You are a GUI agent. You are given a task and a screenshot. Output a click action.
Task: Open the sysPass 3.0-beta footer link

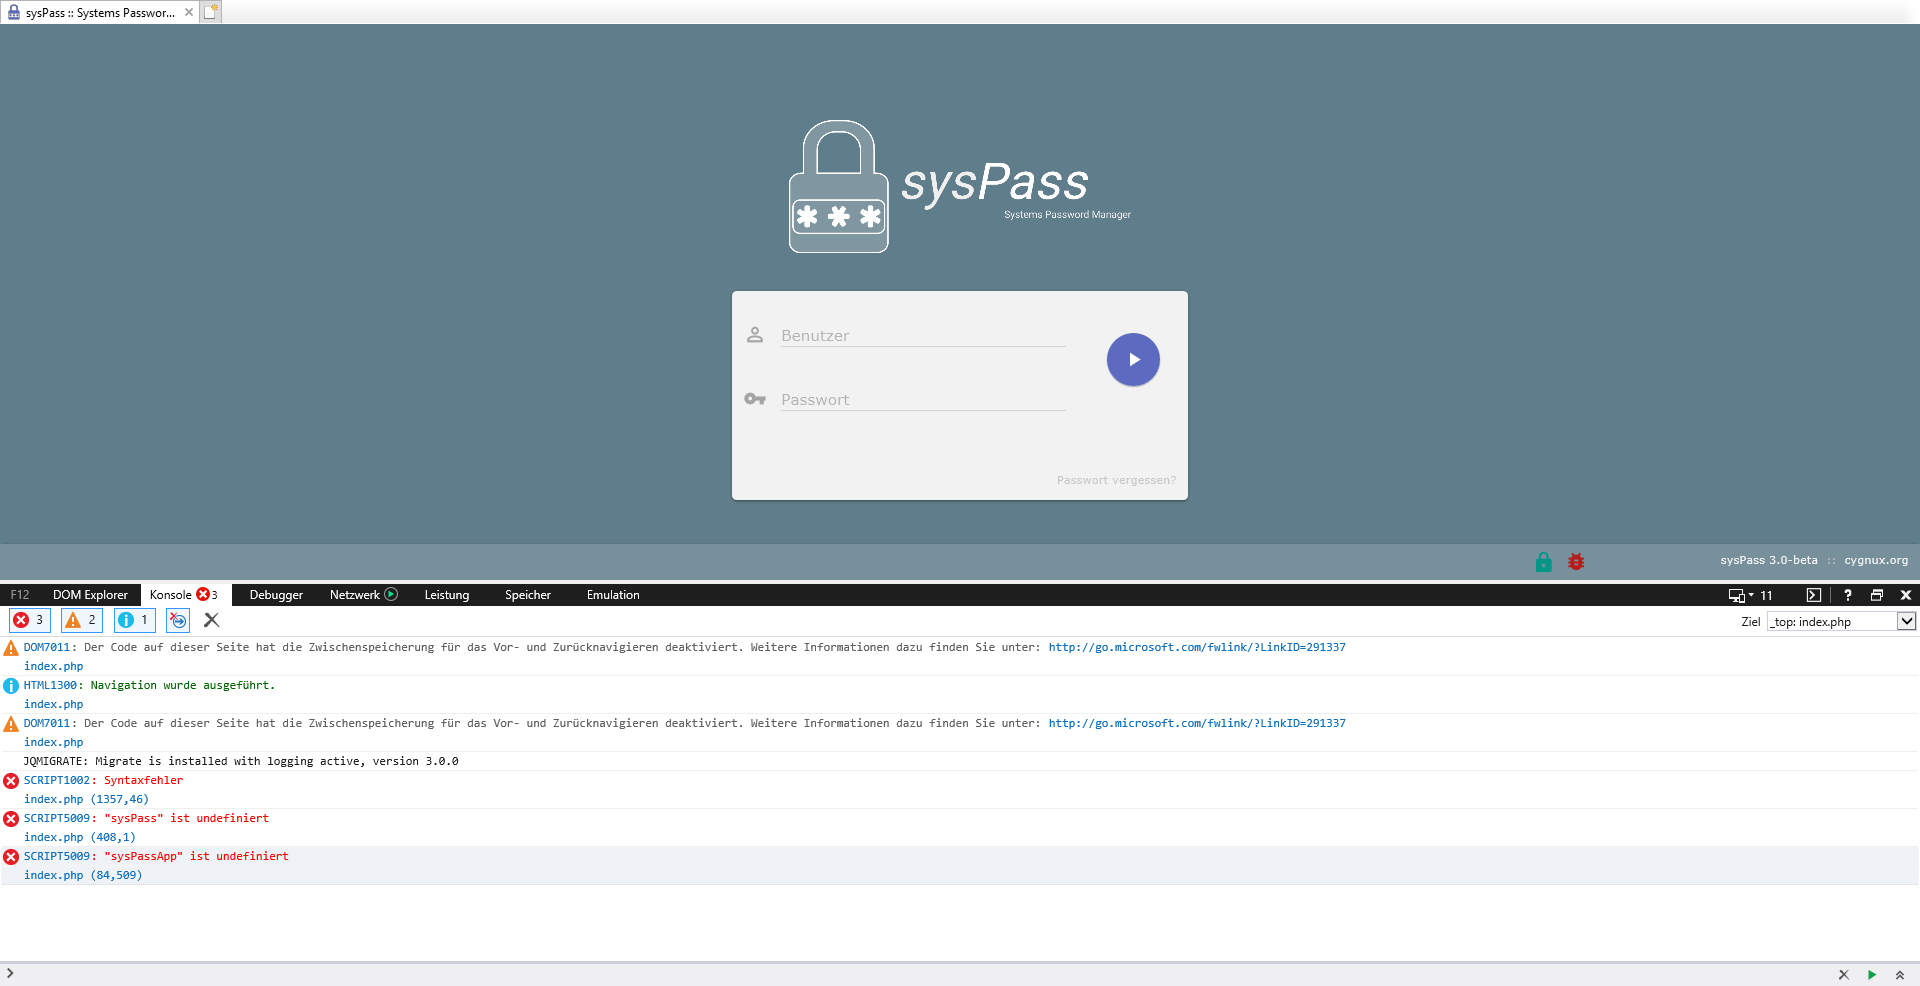click(x=1768, y=560)
